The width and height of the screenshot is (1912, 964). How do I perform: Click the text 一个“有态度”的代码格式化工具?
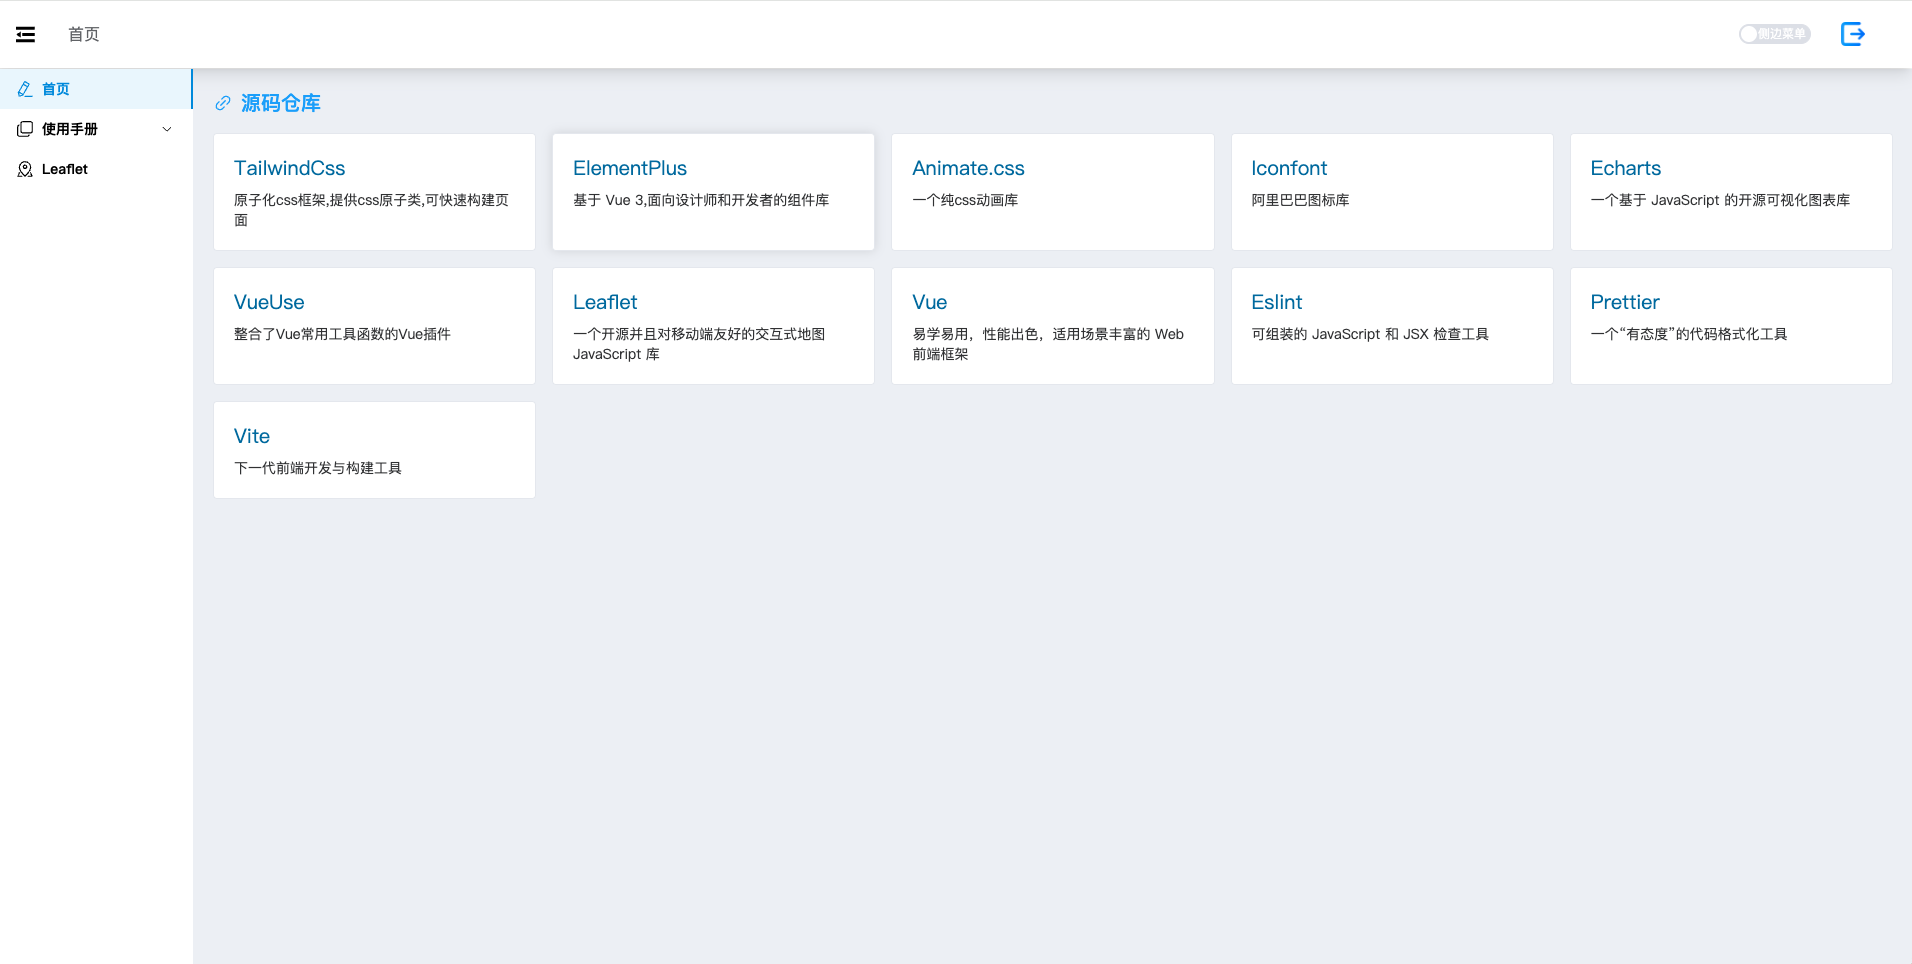1689,334
